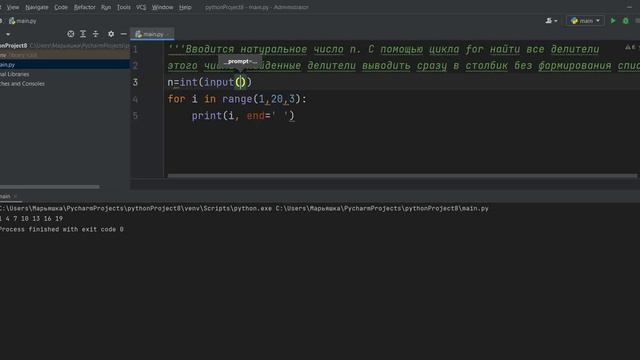Click the Select Opened File target icon
The height and width of the screenshot is (360, 640).
click(x=71, y=34)
